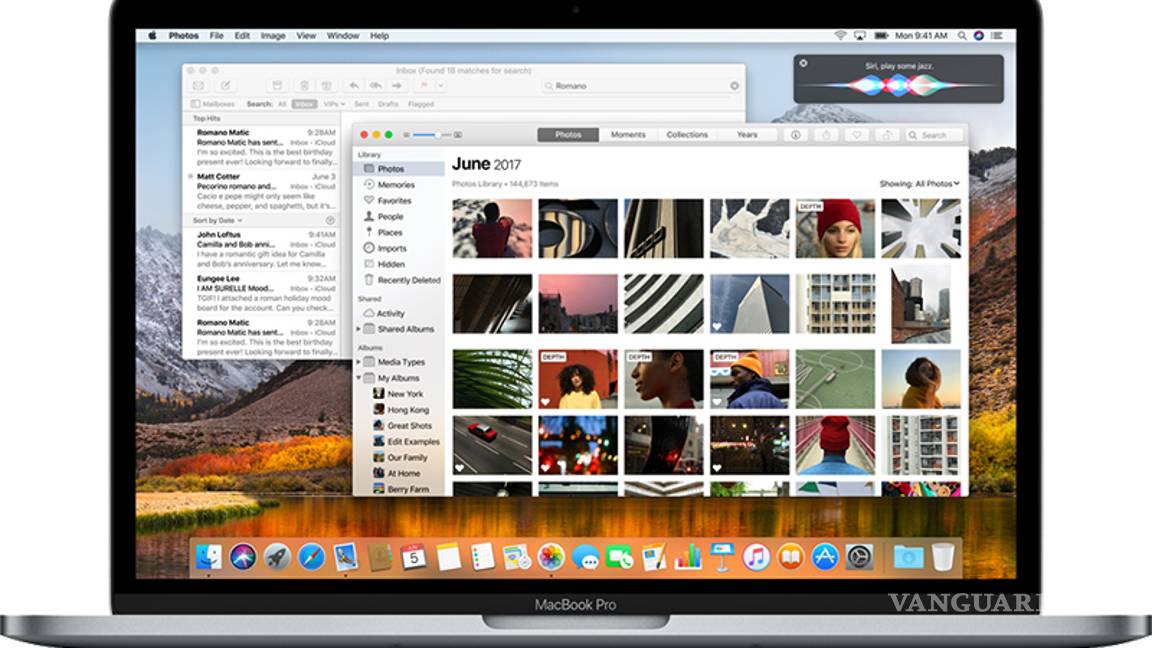Image resolution: width=1152 pixels, height=648 pixels.
Task: Open Memories in the Photos sidebar
Action: pos(395,185)
